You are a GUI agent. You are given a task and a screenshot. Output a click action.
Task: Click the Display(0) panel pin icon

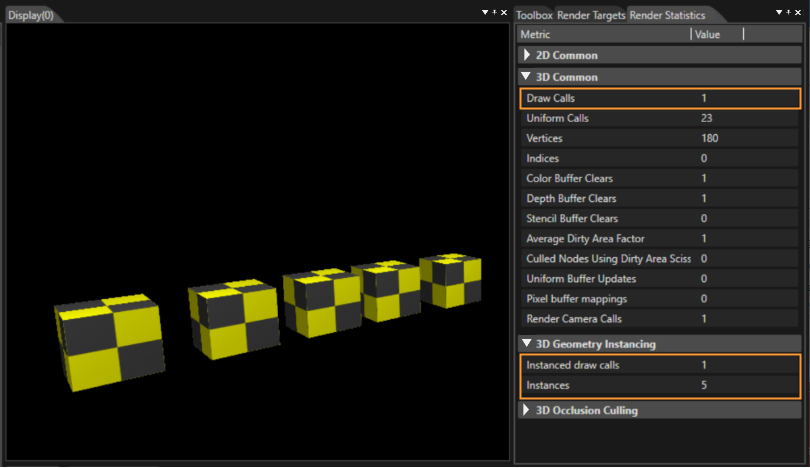click(494, 12)
